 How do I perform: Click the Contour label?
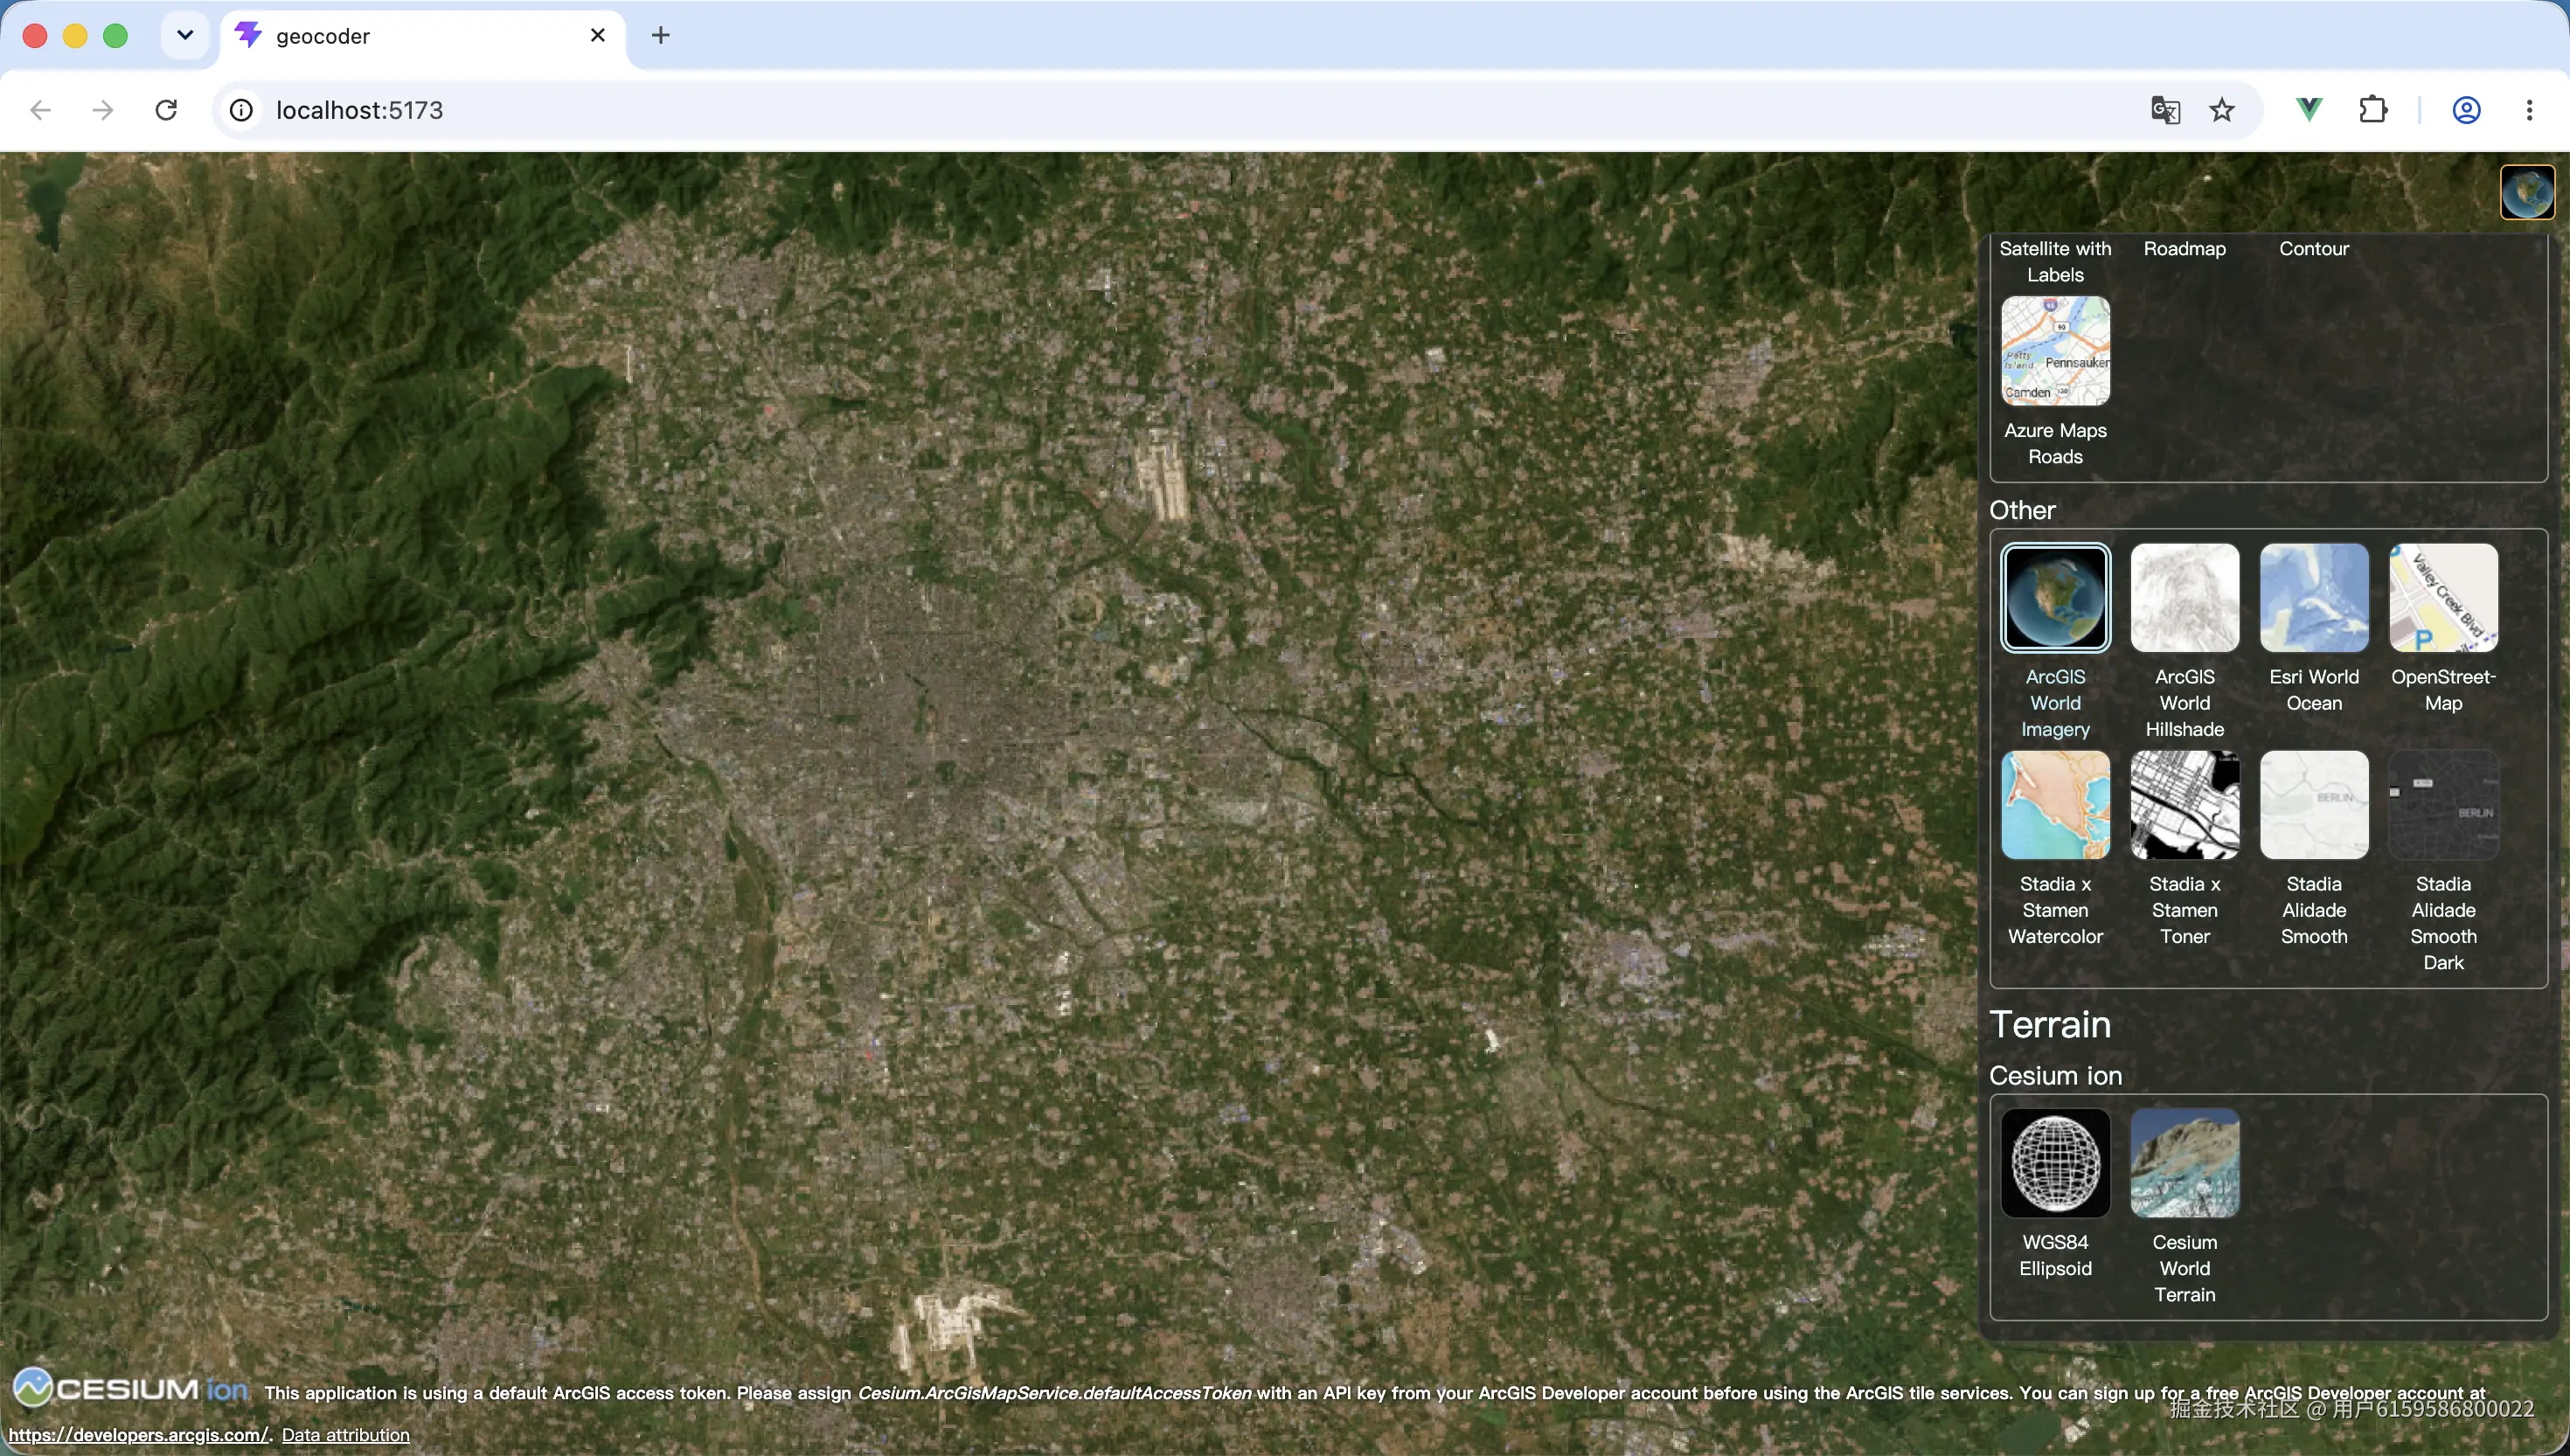coord(2314,248)
